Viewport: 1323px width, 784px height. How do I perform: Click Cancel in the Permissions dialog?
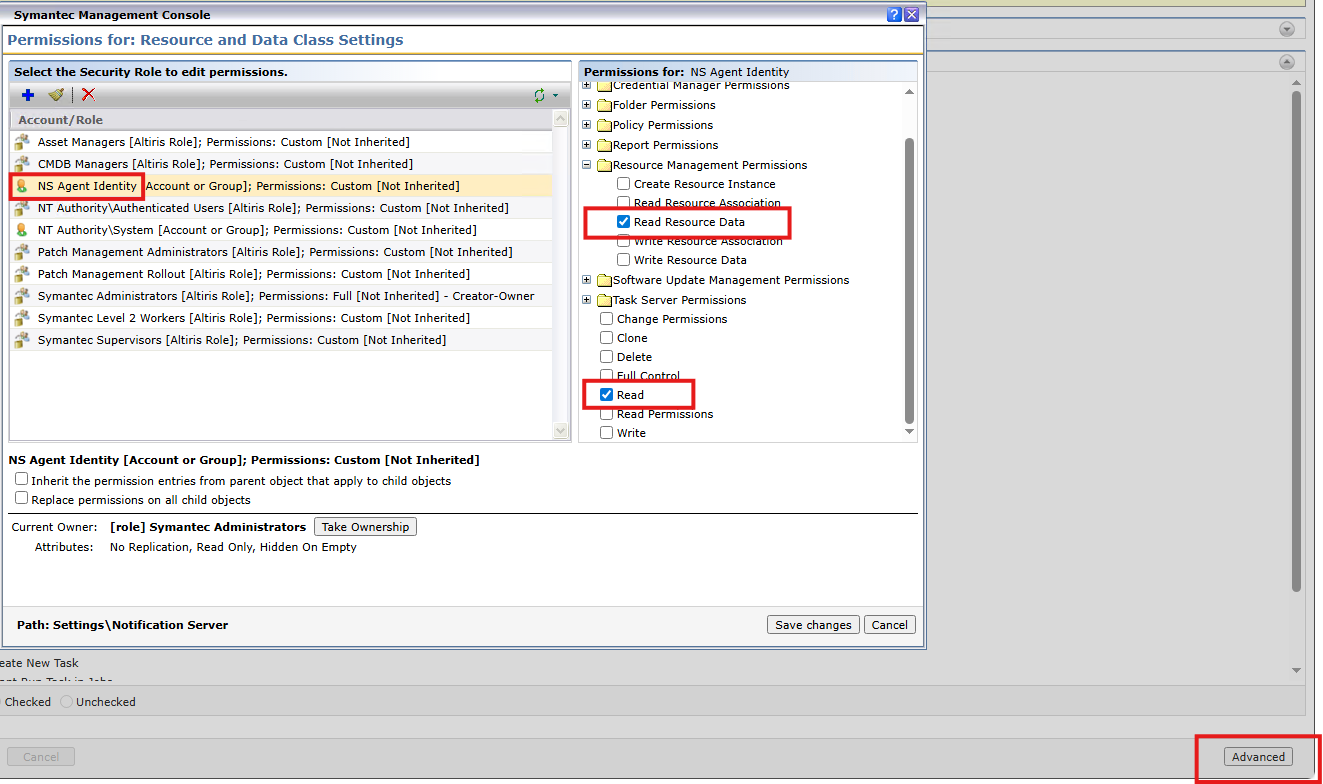point(890,625)
